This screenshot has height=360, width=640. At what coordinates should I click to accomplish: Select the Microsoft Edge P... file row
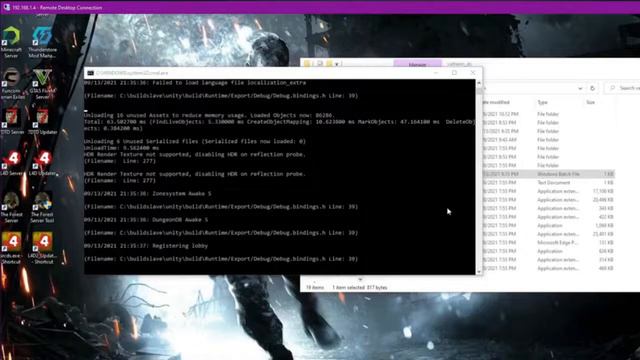[549, 242]
